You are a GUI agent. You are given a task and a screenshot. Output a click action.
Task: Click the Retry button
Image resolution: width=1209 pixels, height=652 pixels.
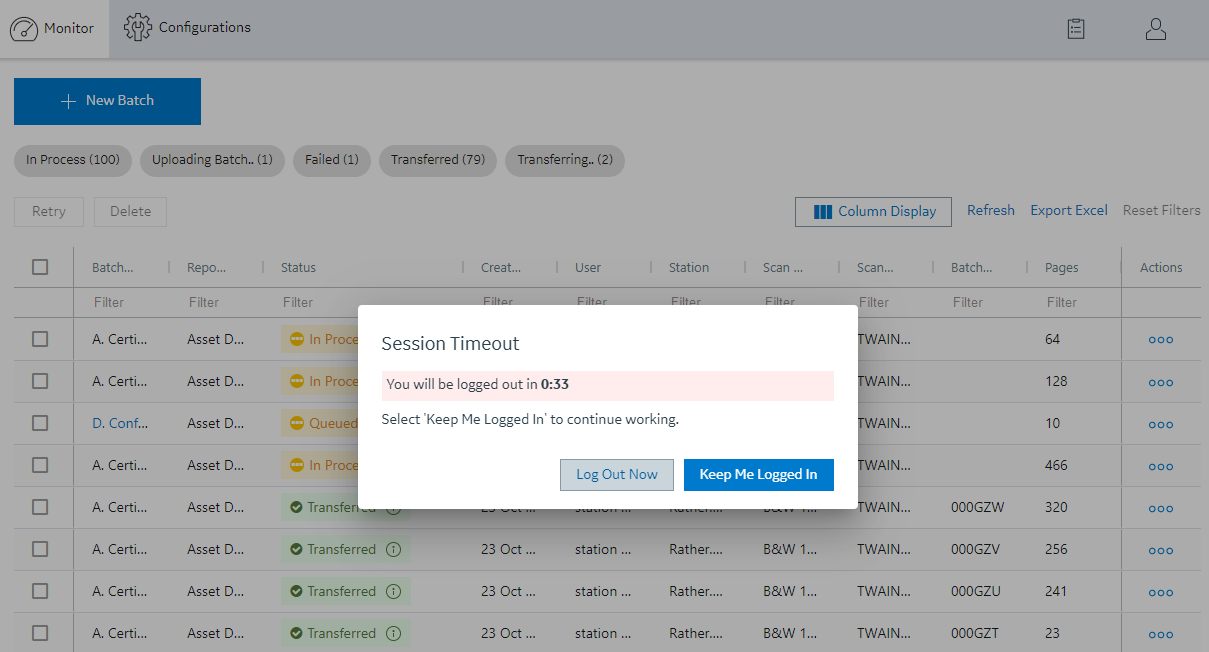coord(49,212)
